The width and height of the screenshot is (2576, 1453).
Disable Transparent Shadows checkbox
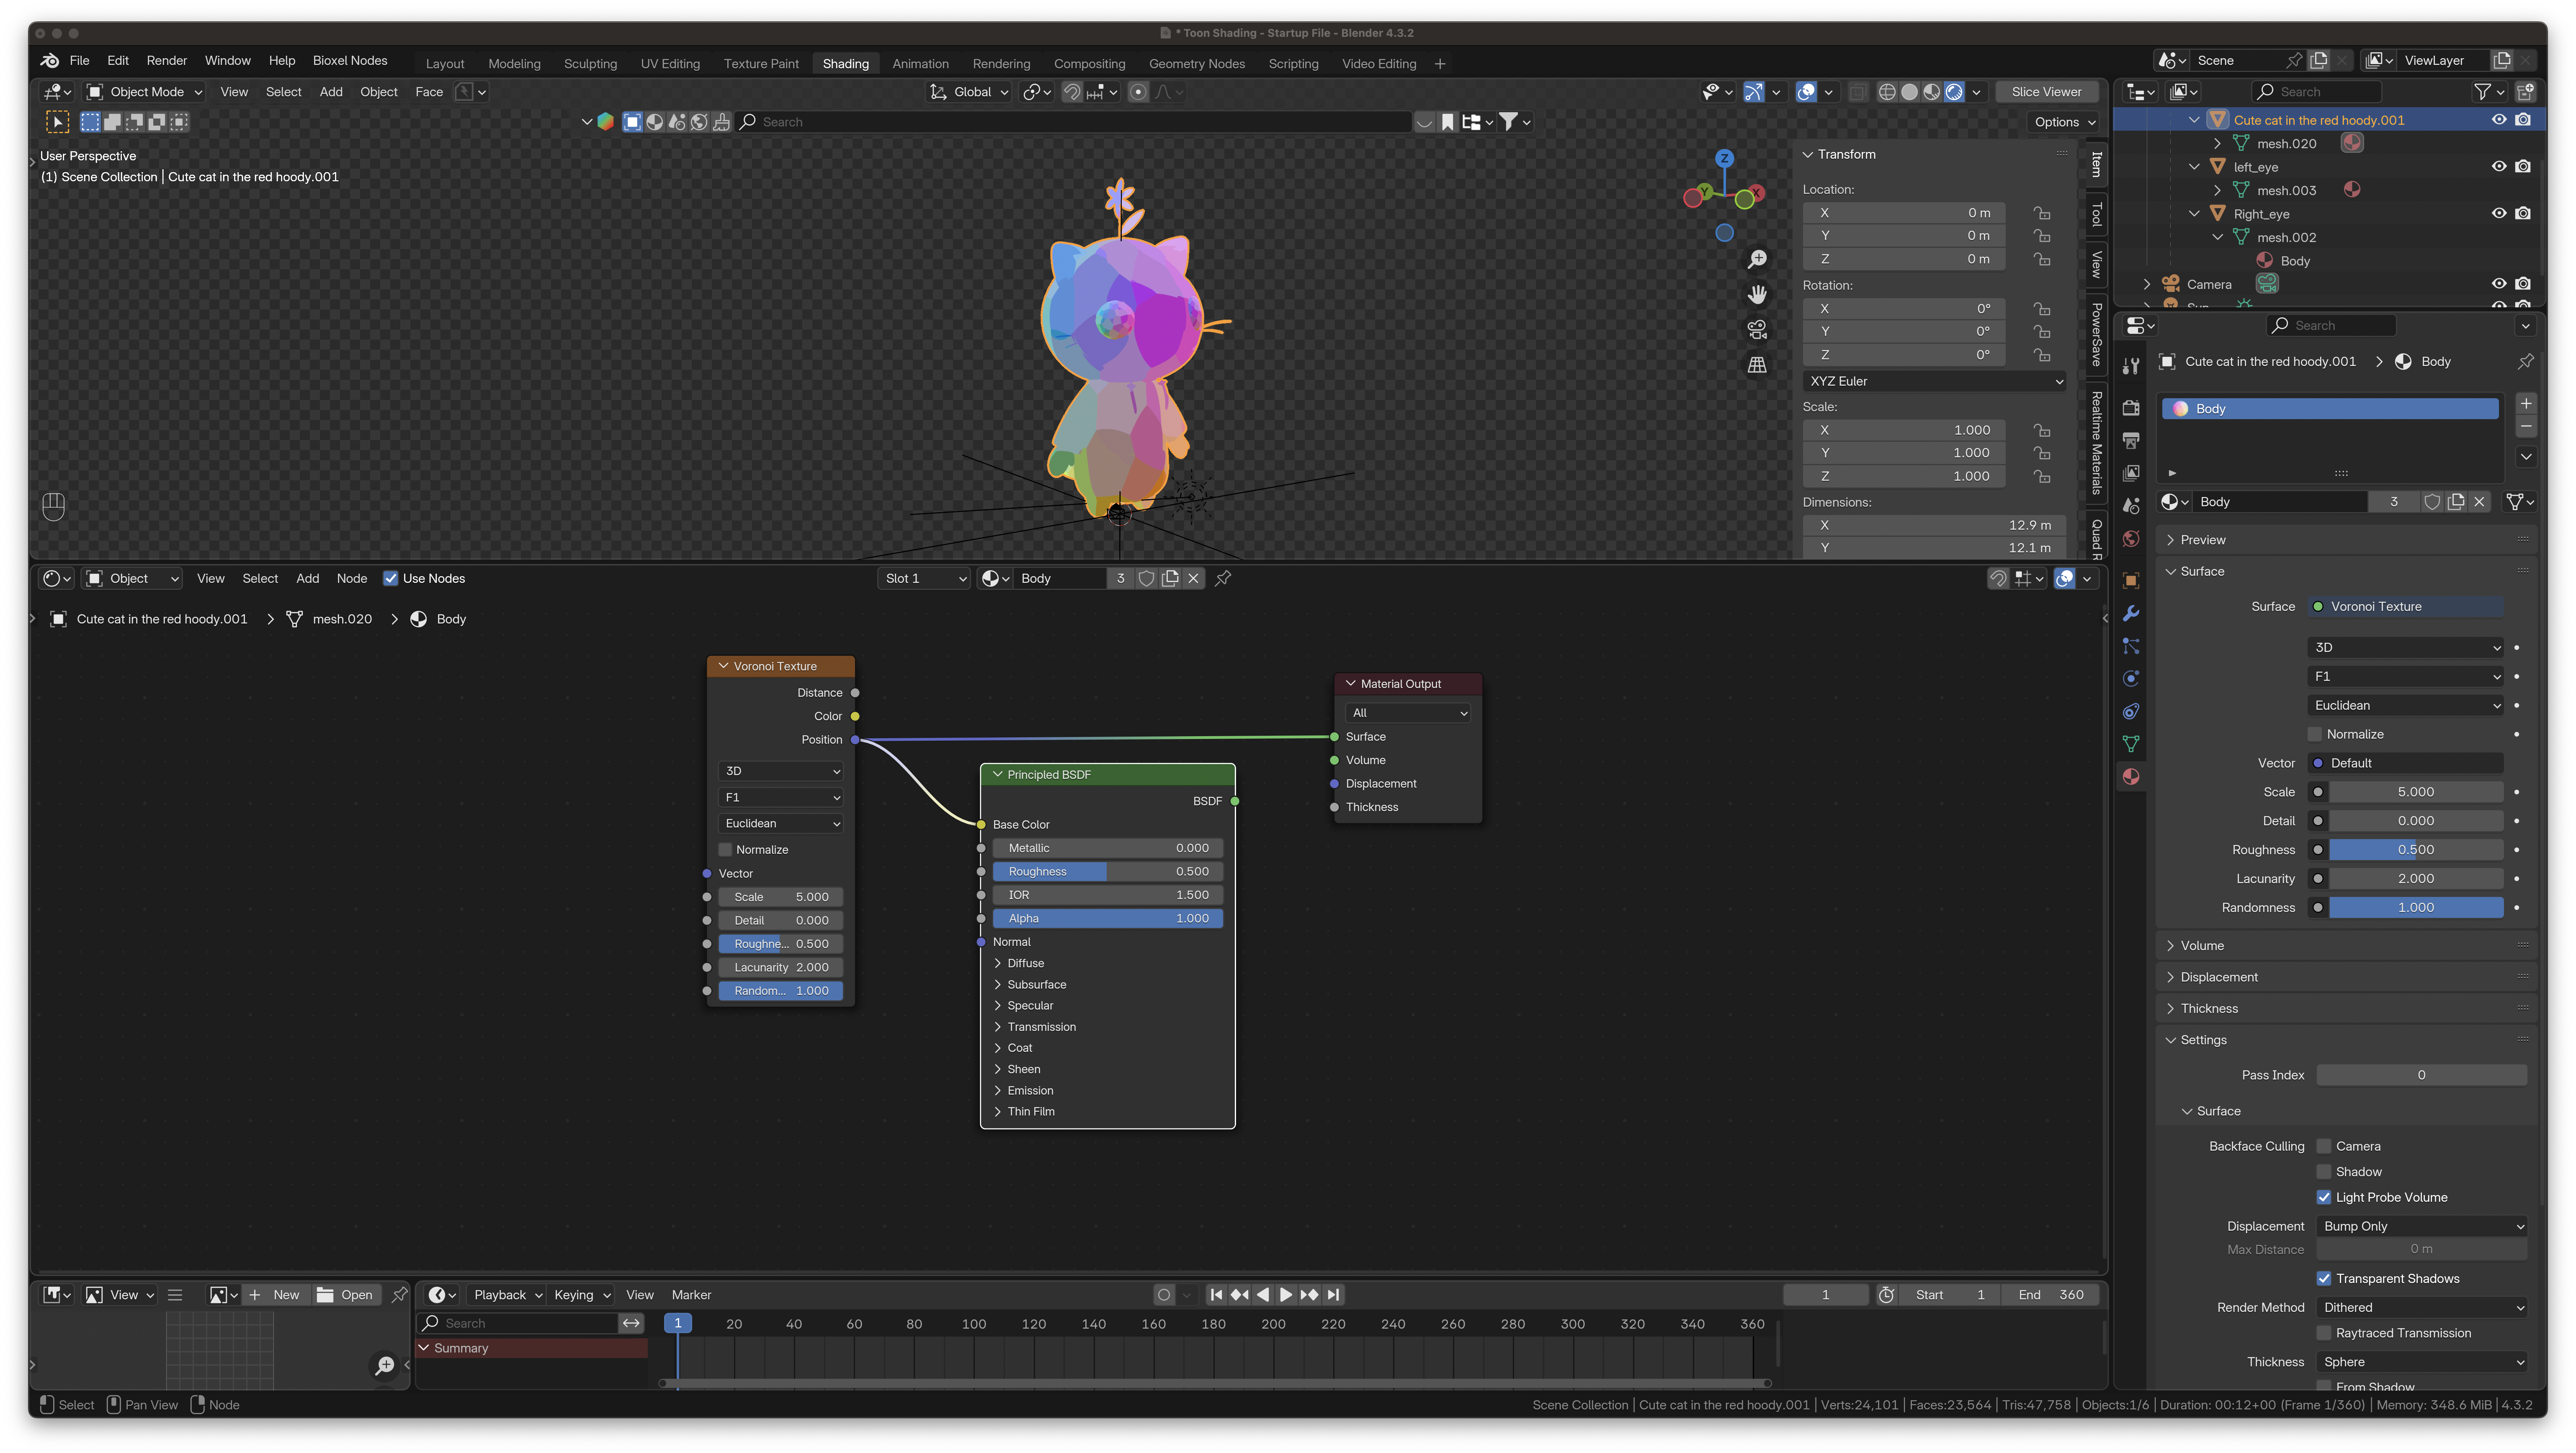[2324, 1278]
